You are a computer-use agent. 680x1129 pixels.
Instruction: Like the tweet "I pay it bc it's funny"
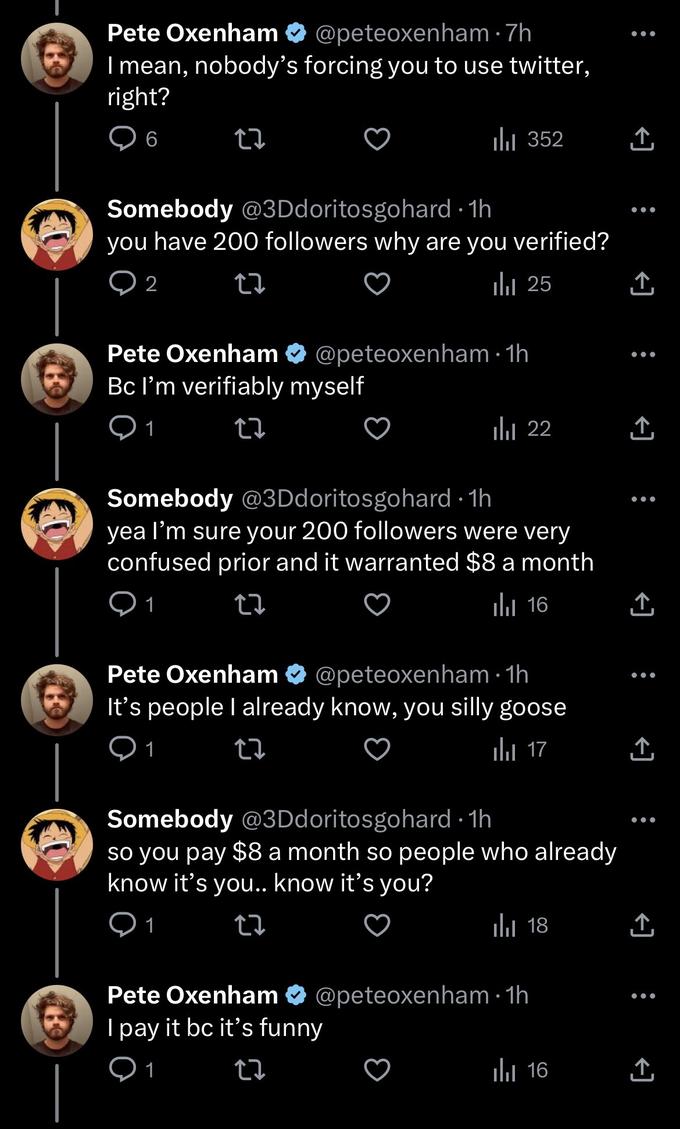[x=377, y=1069]
